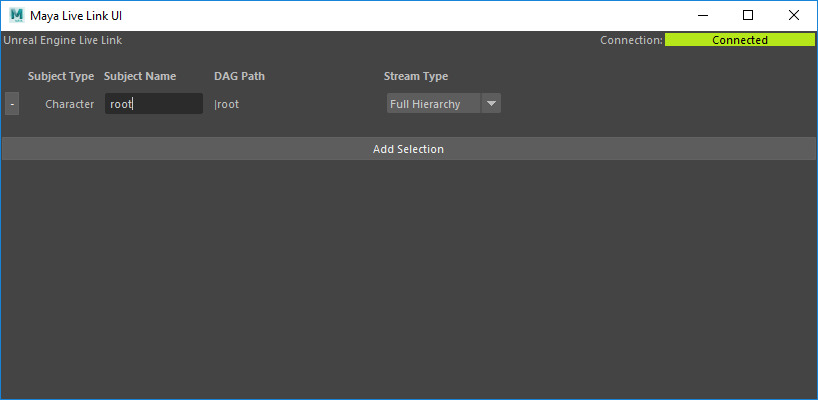Click the Maya logo icon in title bar
The width and height of the screenshot is (818, 400).
pos(17,15)
